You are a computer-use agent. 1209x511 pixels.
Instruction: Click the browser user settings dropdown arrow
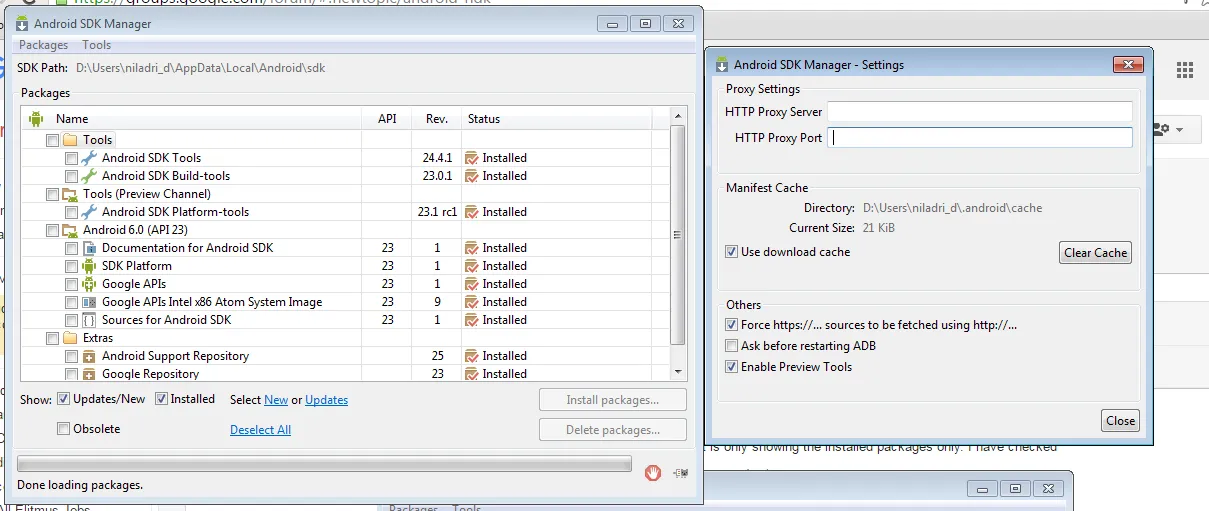pos(1180,130)
